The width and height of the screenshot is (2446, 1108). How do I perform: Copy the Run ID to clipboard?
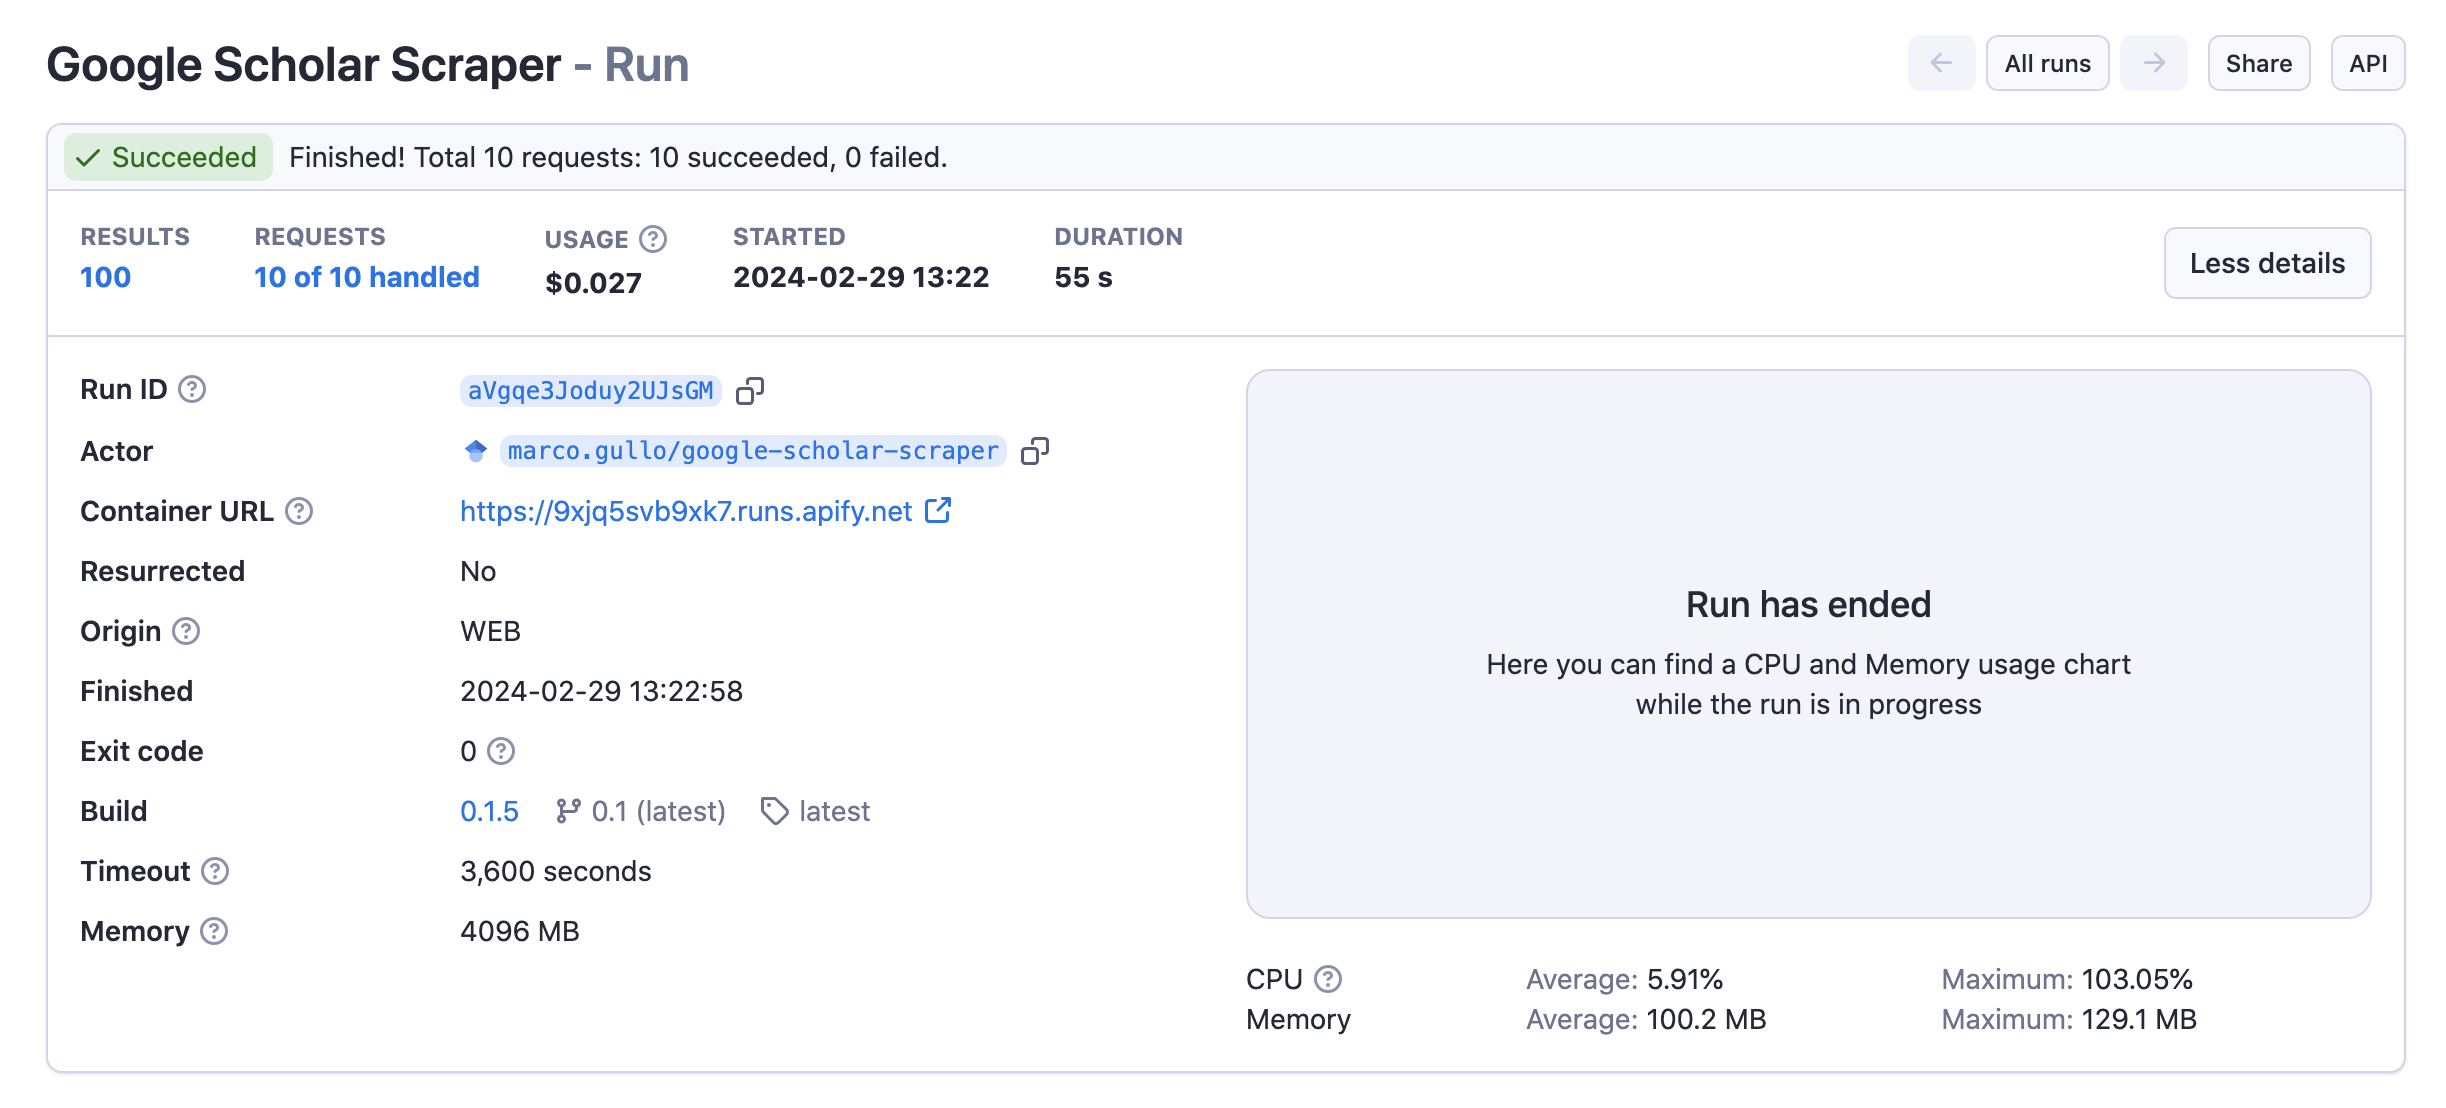(x=749, y=391)
